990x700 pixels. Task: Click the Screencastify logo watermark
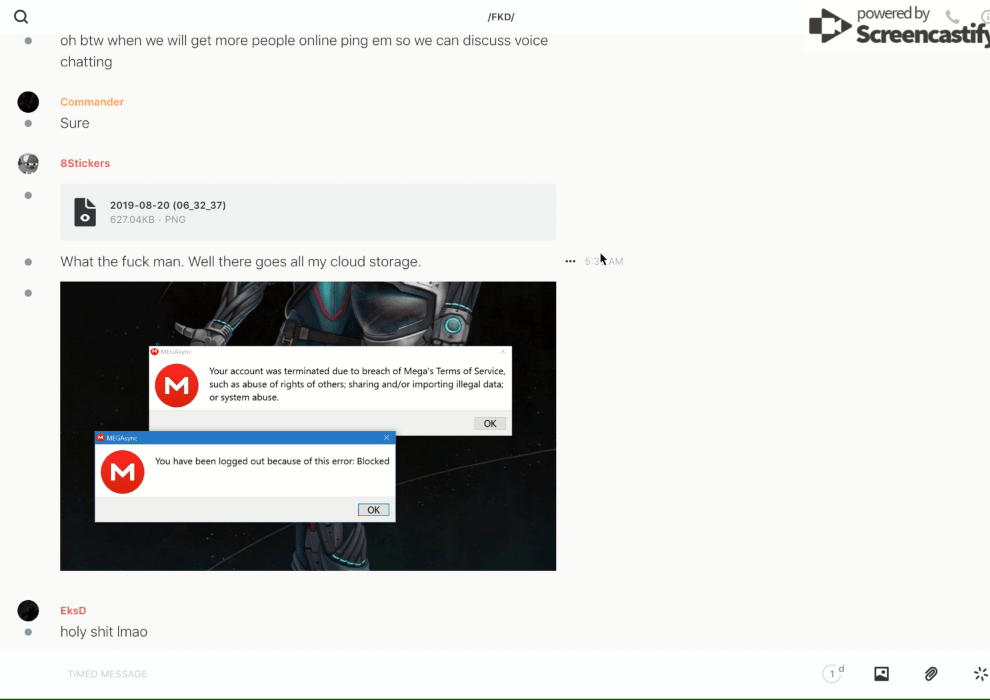898,27
